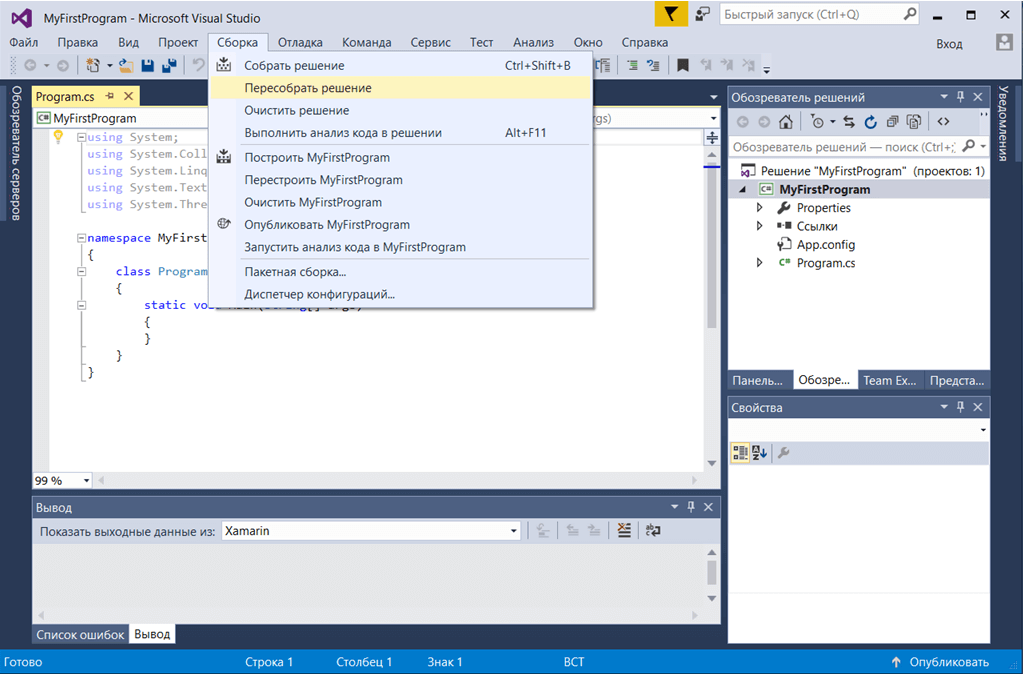Screen dimensions: 1023x674
Task: Collapse the namespace MyFirstProgram outline block
Action: click(x=82, y=238)
